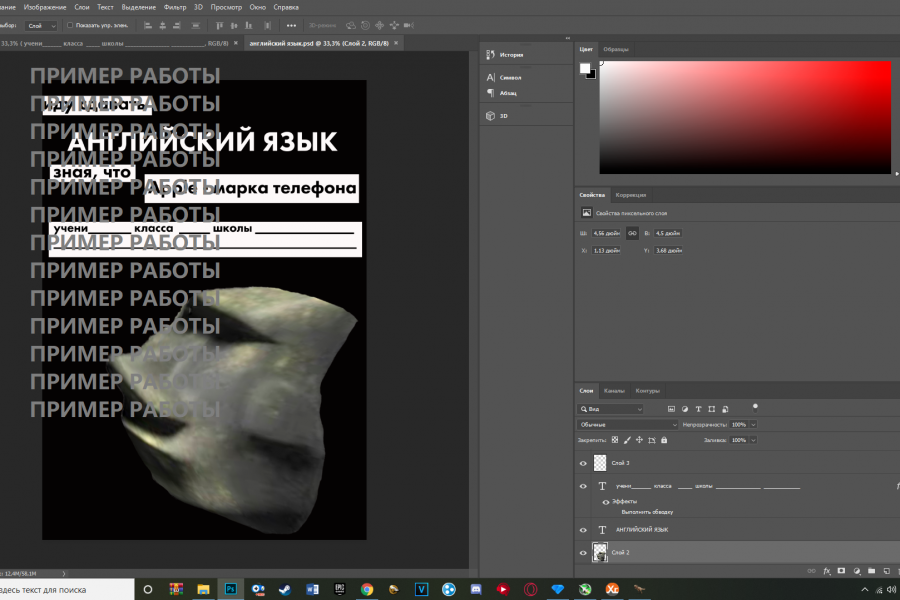Open Steam from the taskbar
This screenshot has width=900, height=600.
coord(284,589)
